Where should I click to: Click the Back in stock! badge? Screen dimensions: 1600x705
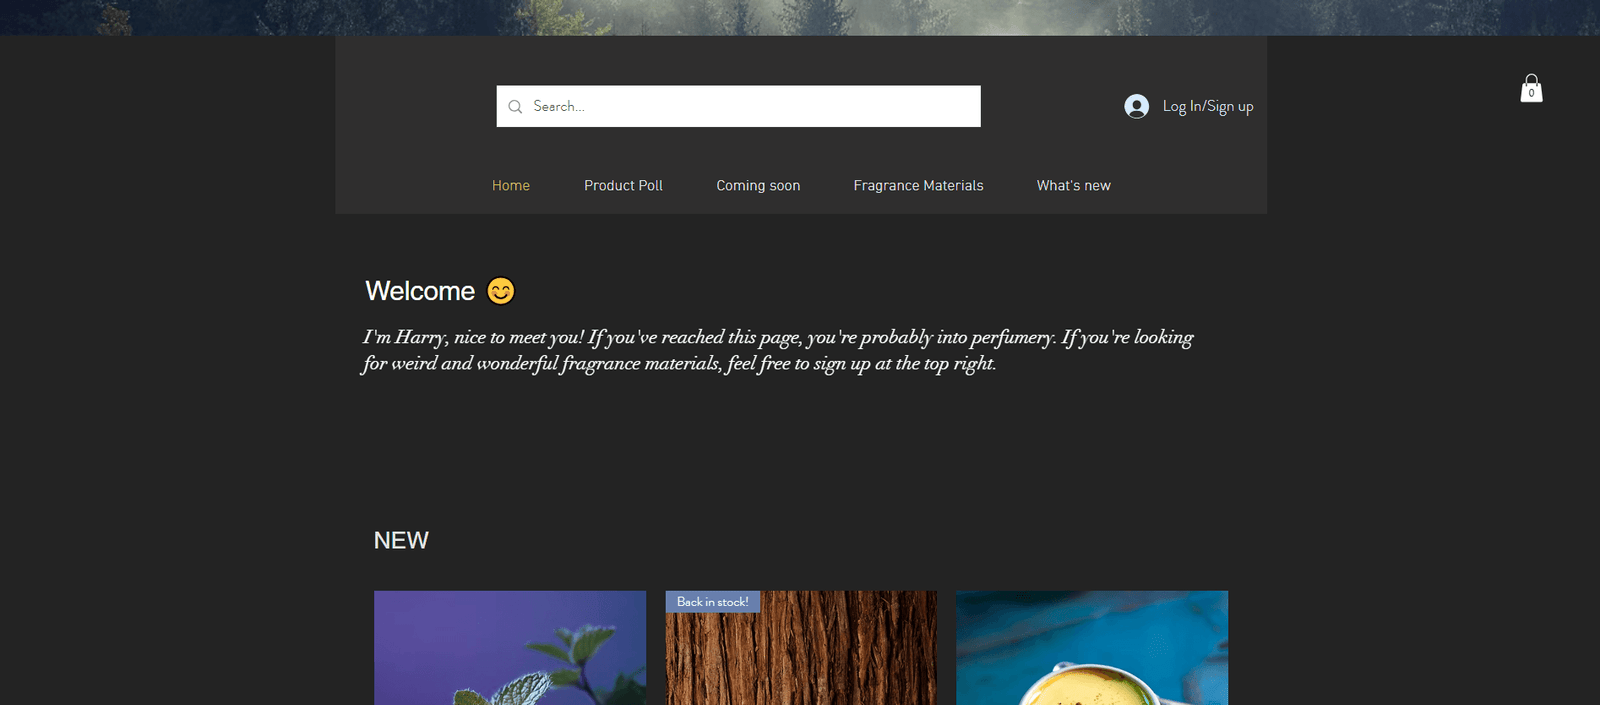pyautogui.click(x=713, y=602)
